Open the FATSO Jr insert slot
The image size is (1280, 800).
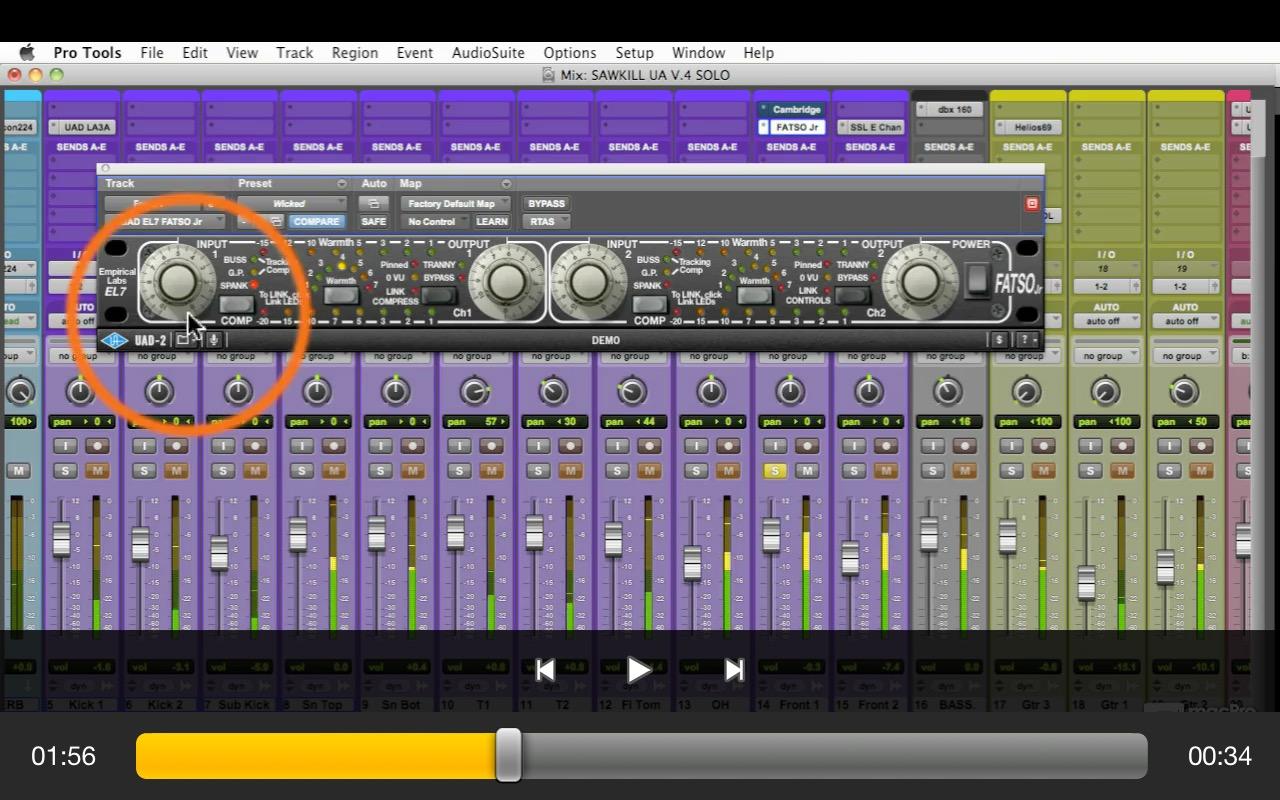point(798,127)
